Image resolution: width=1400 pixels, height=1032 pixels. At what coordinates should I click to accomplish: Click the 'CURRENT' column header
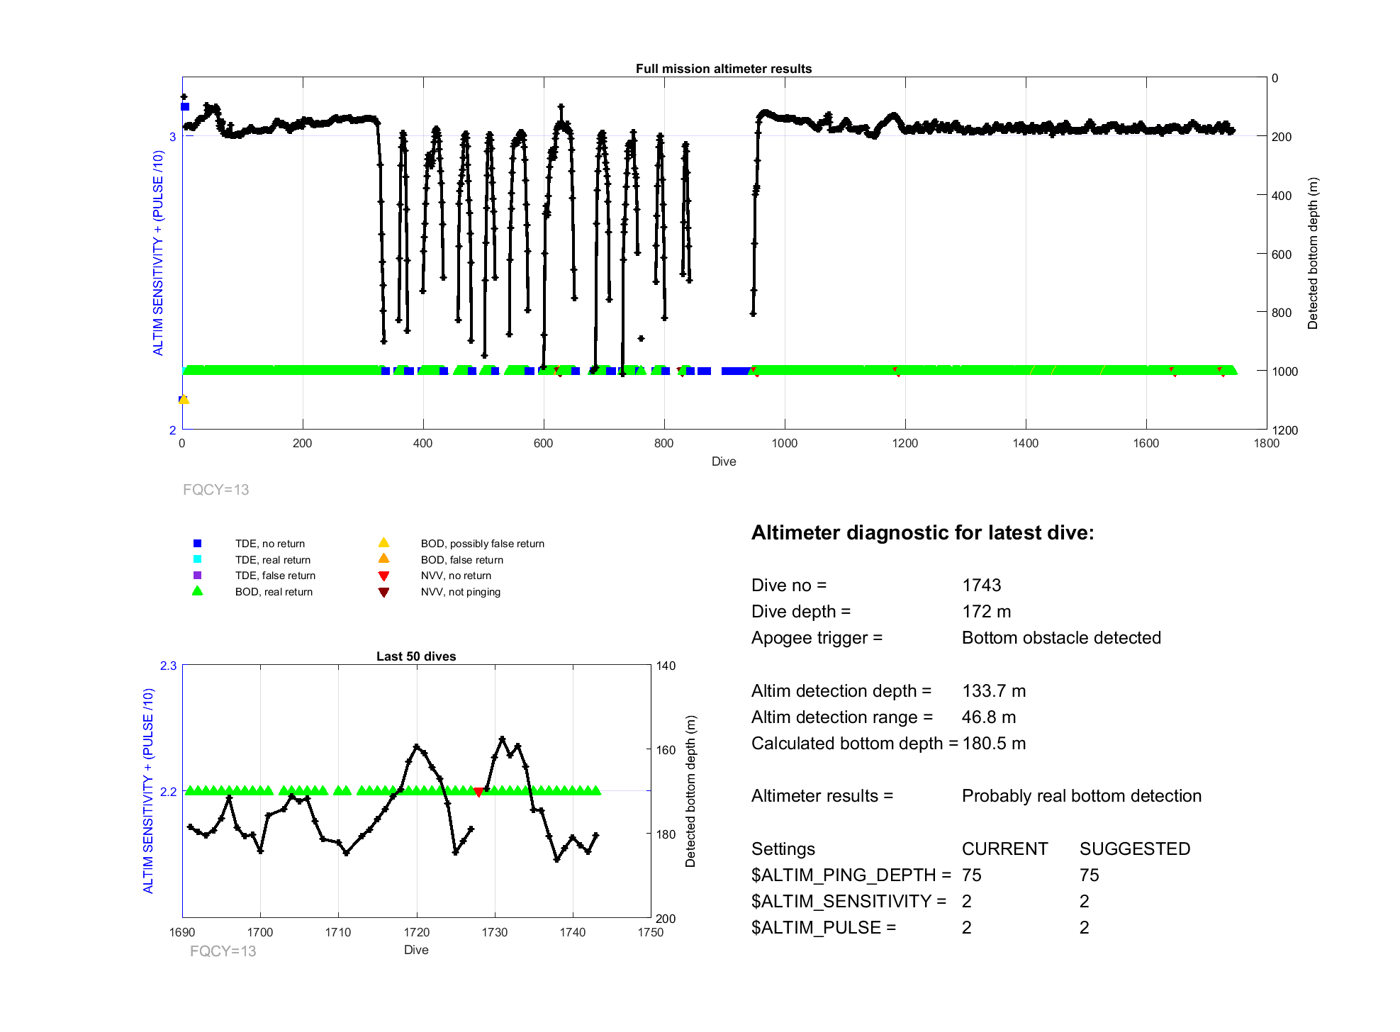tap(1005, 849)
